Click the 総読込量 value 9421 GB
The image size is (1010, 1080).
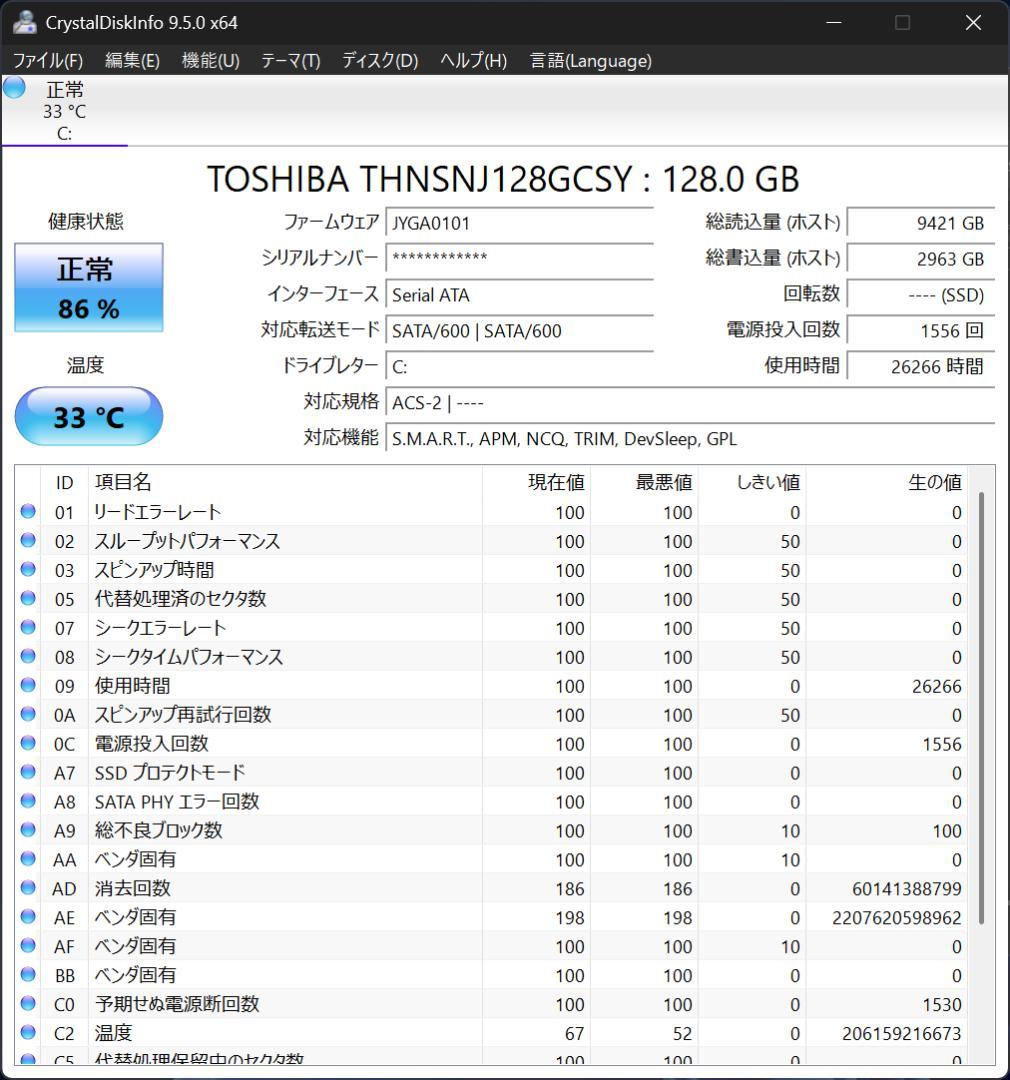920,223
